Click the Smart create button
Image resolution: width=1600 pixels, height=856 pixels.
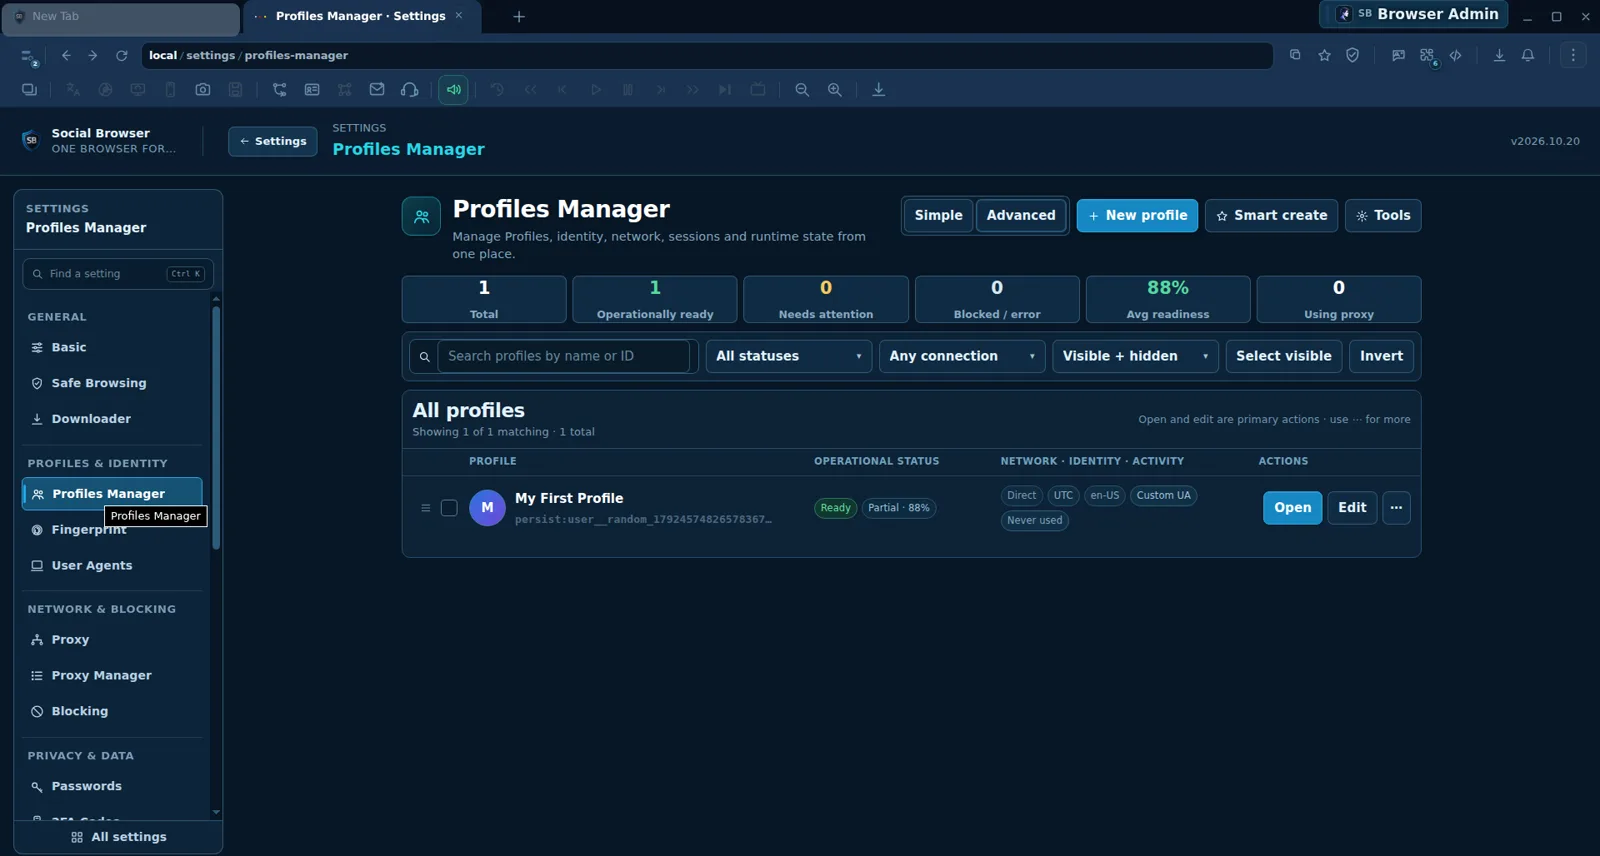(x=1271, y=215)
